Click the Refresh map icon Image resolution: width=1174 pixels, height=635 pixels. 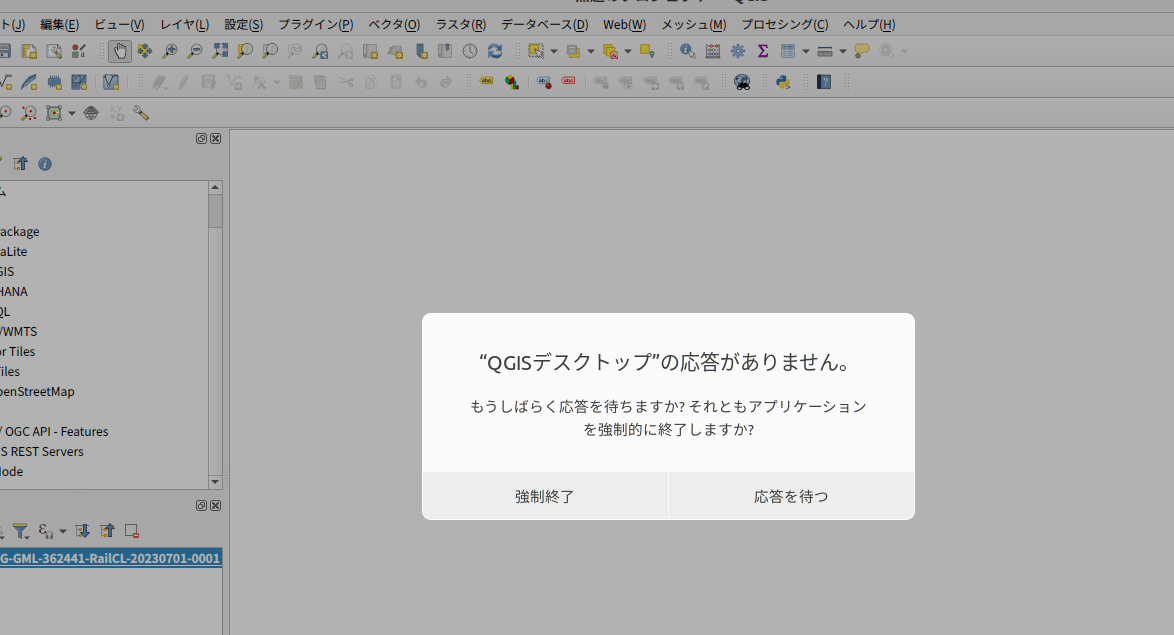tap(495, 51)
